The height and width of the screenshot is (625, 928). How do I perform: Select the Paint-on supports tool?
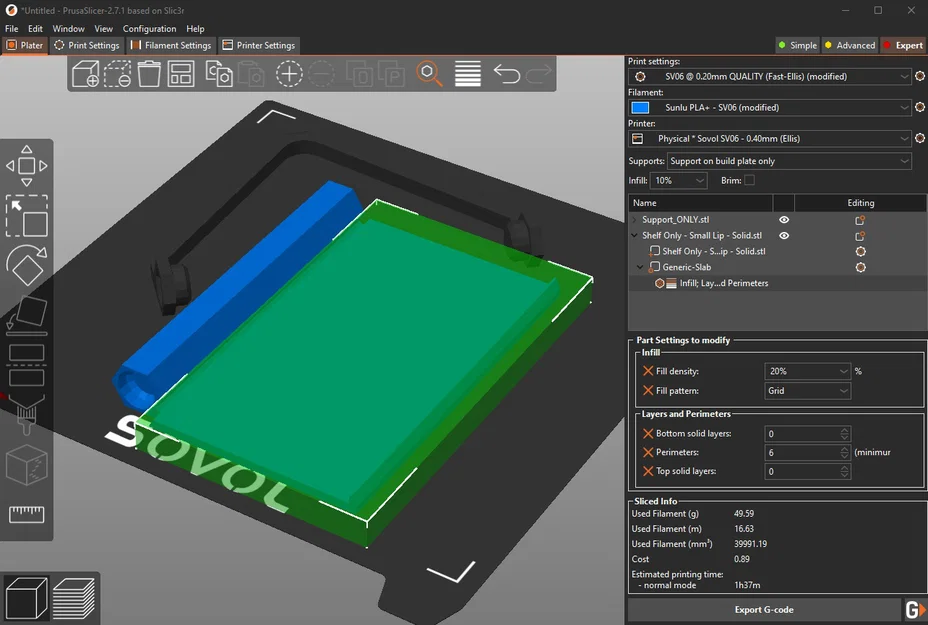pos(27,414)
